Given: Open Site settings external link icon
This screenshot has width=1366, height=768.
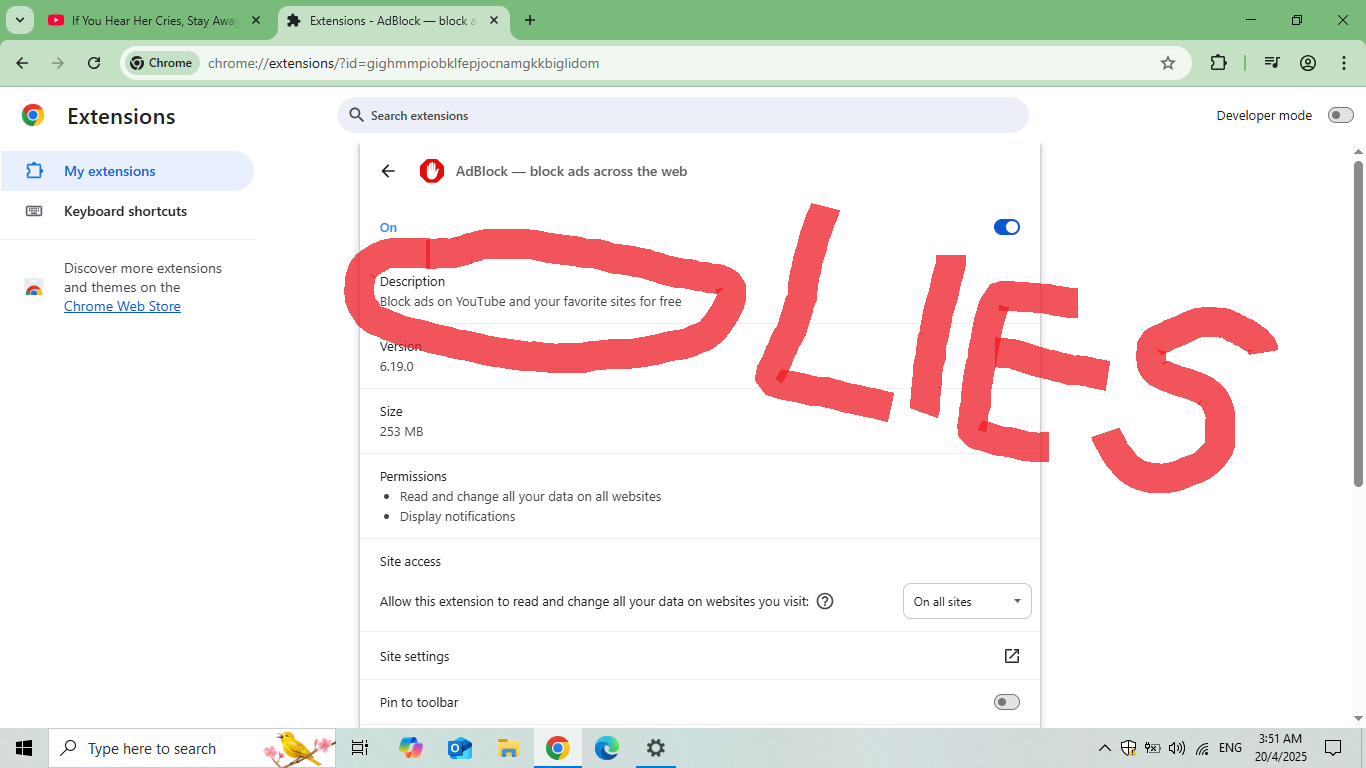Looking at the screenshot, I should [x=1012, y=656].
